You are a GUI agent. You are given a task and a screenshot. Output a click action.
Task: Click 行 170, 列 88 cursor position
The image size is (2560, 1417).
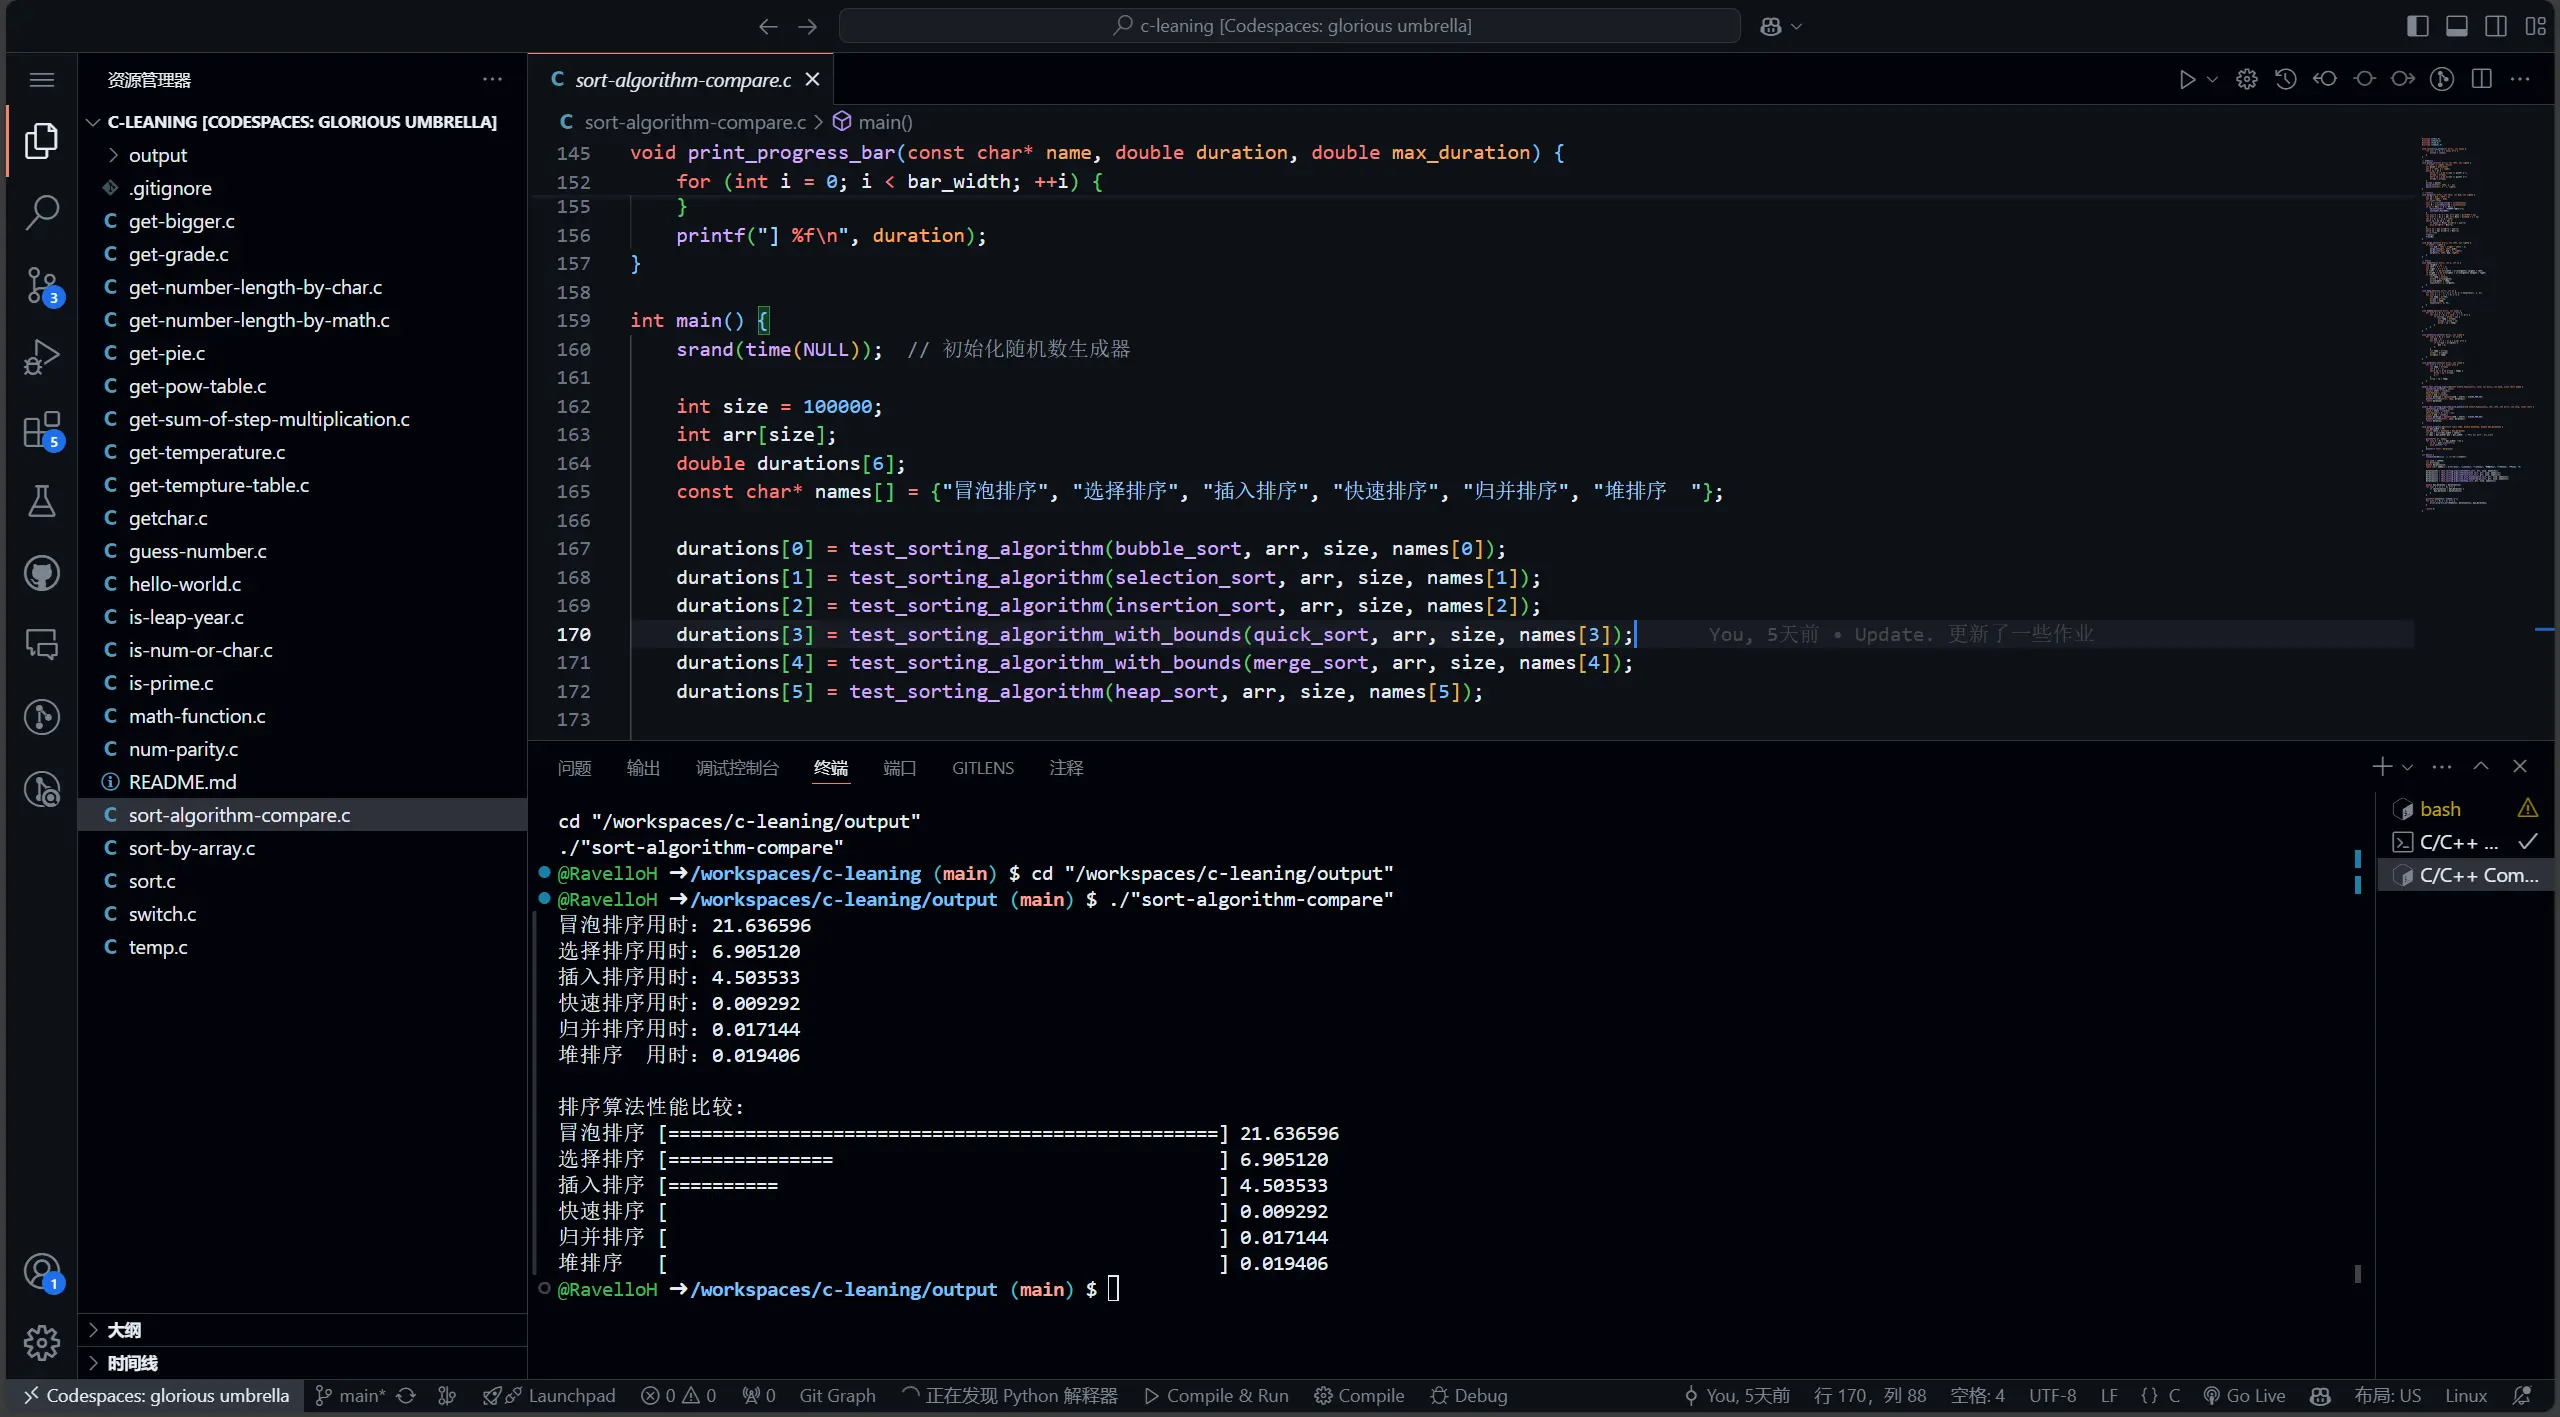tap(1869, 1395)
